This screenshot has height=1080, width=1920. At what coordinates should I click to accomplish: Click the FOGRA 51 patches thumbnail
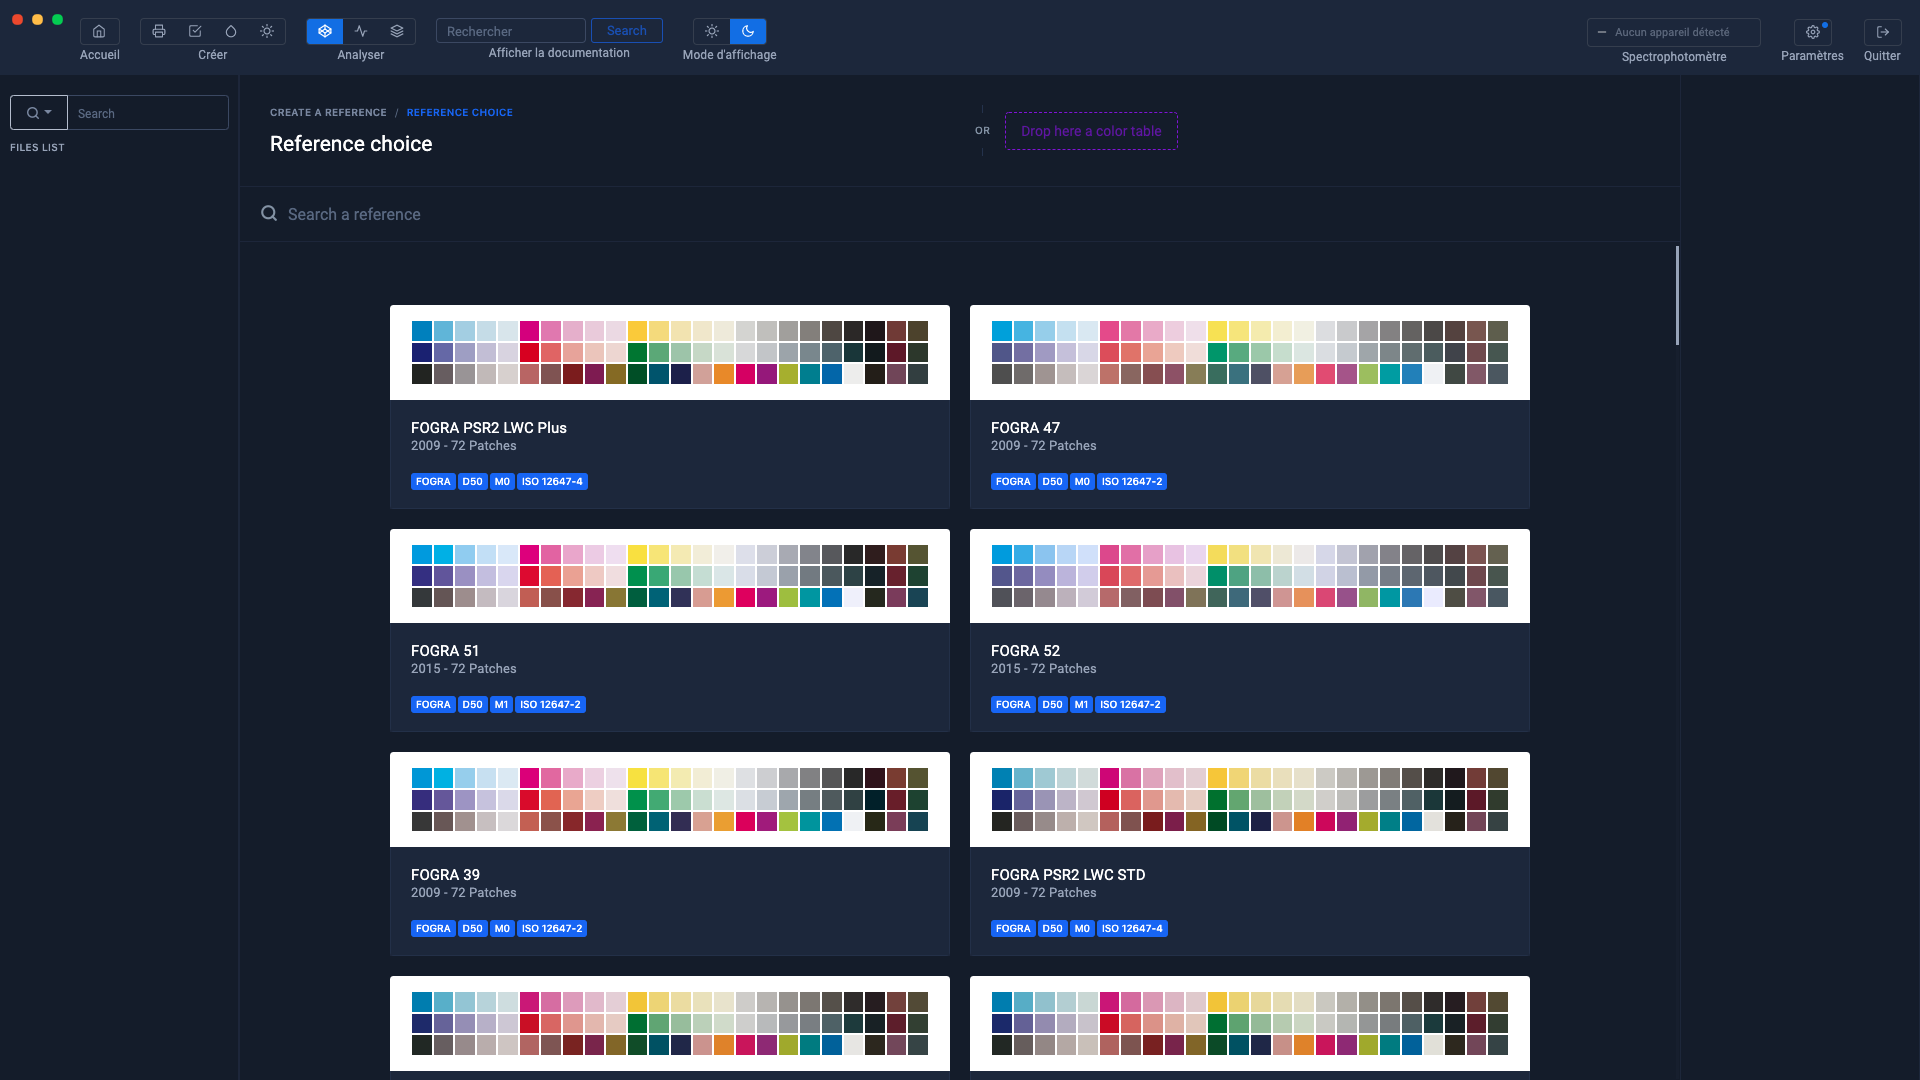tap(670, 576)
